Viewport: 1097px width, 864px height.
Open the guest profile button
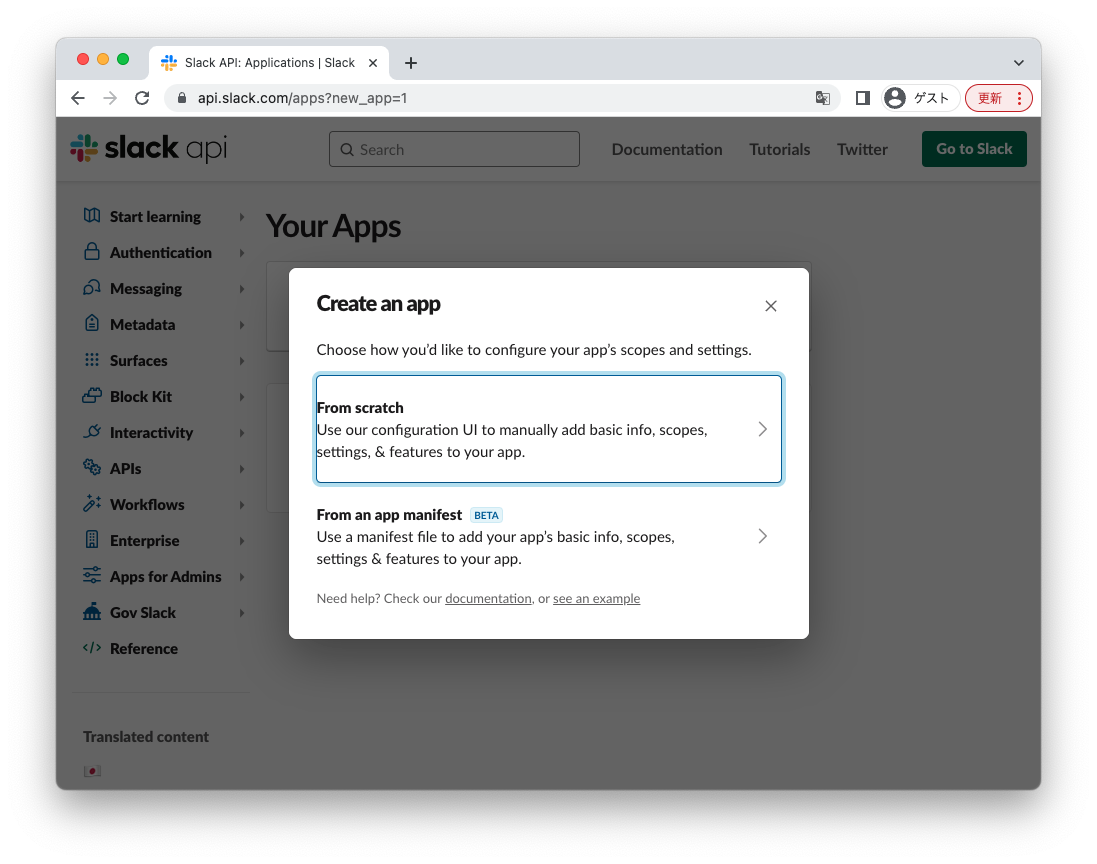pos(919,98)
